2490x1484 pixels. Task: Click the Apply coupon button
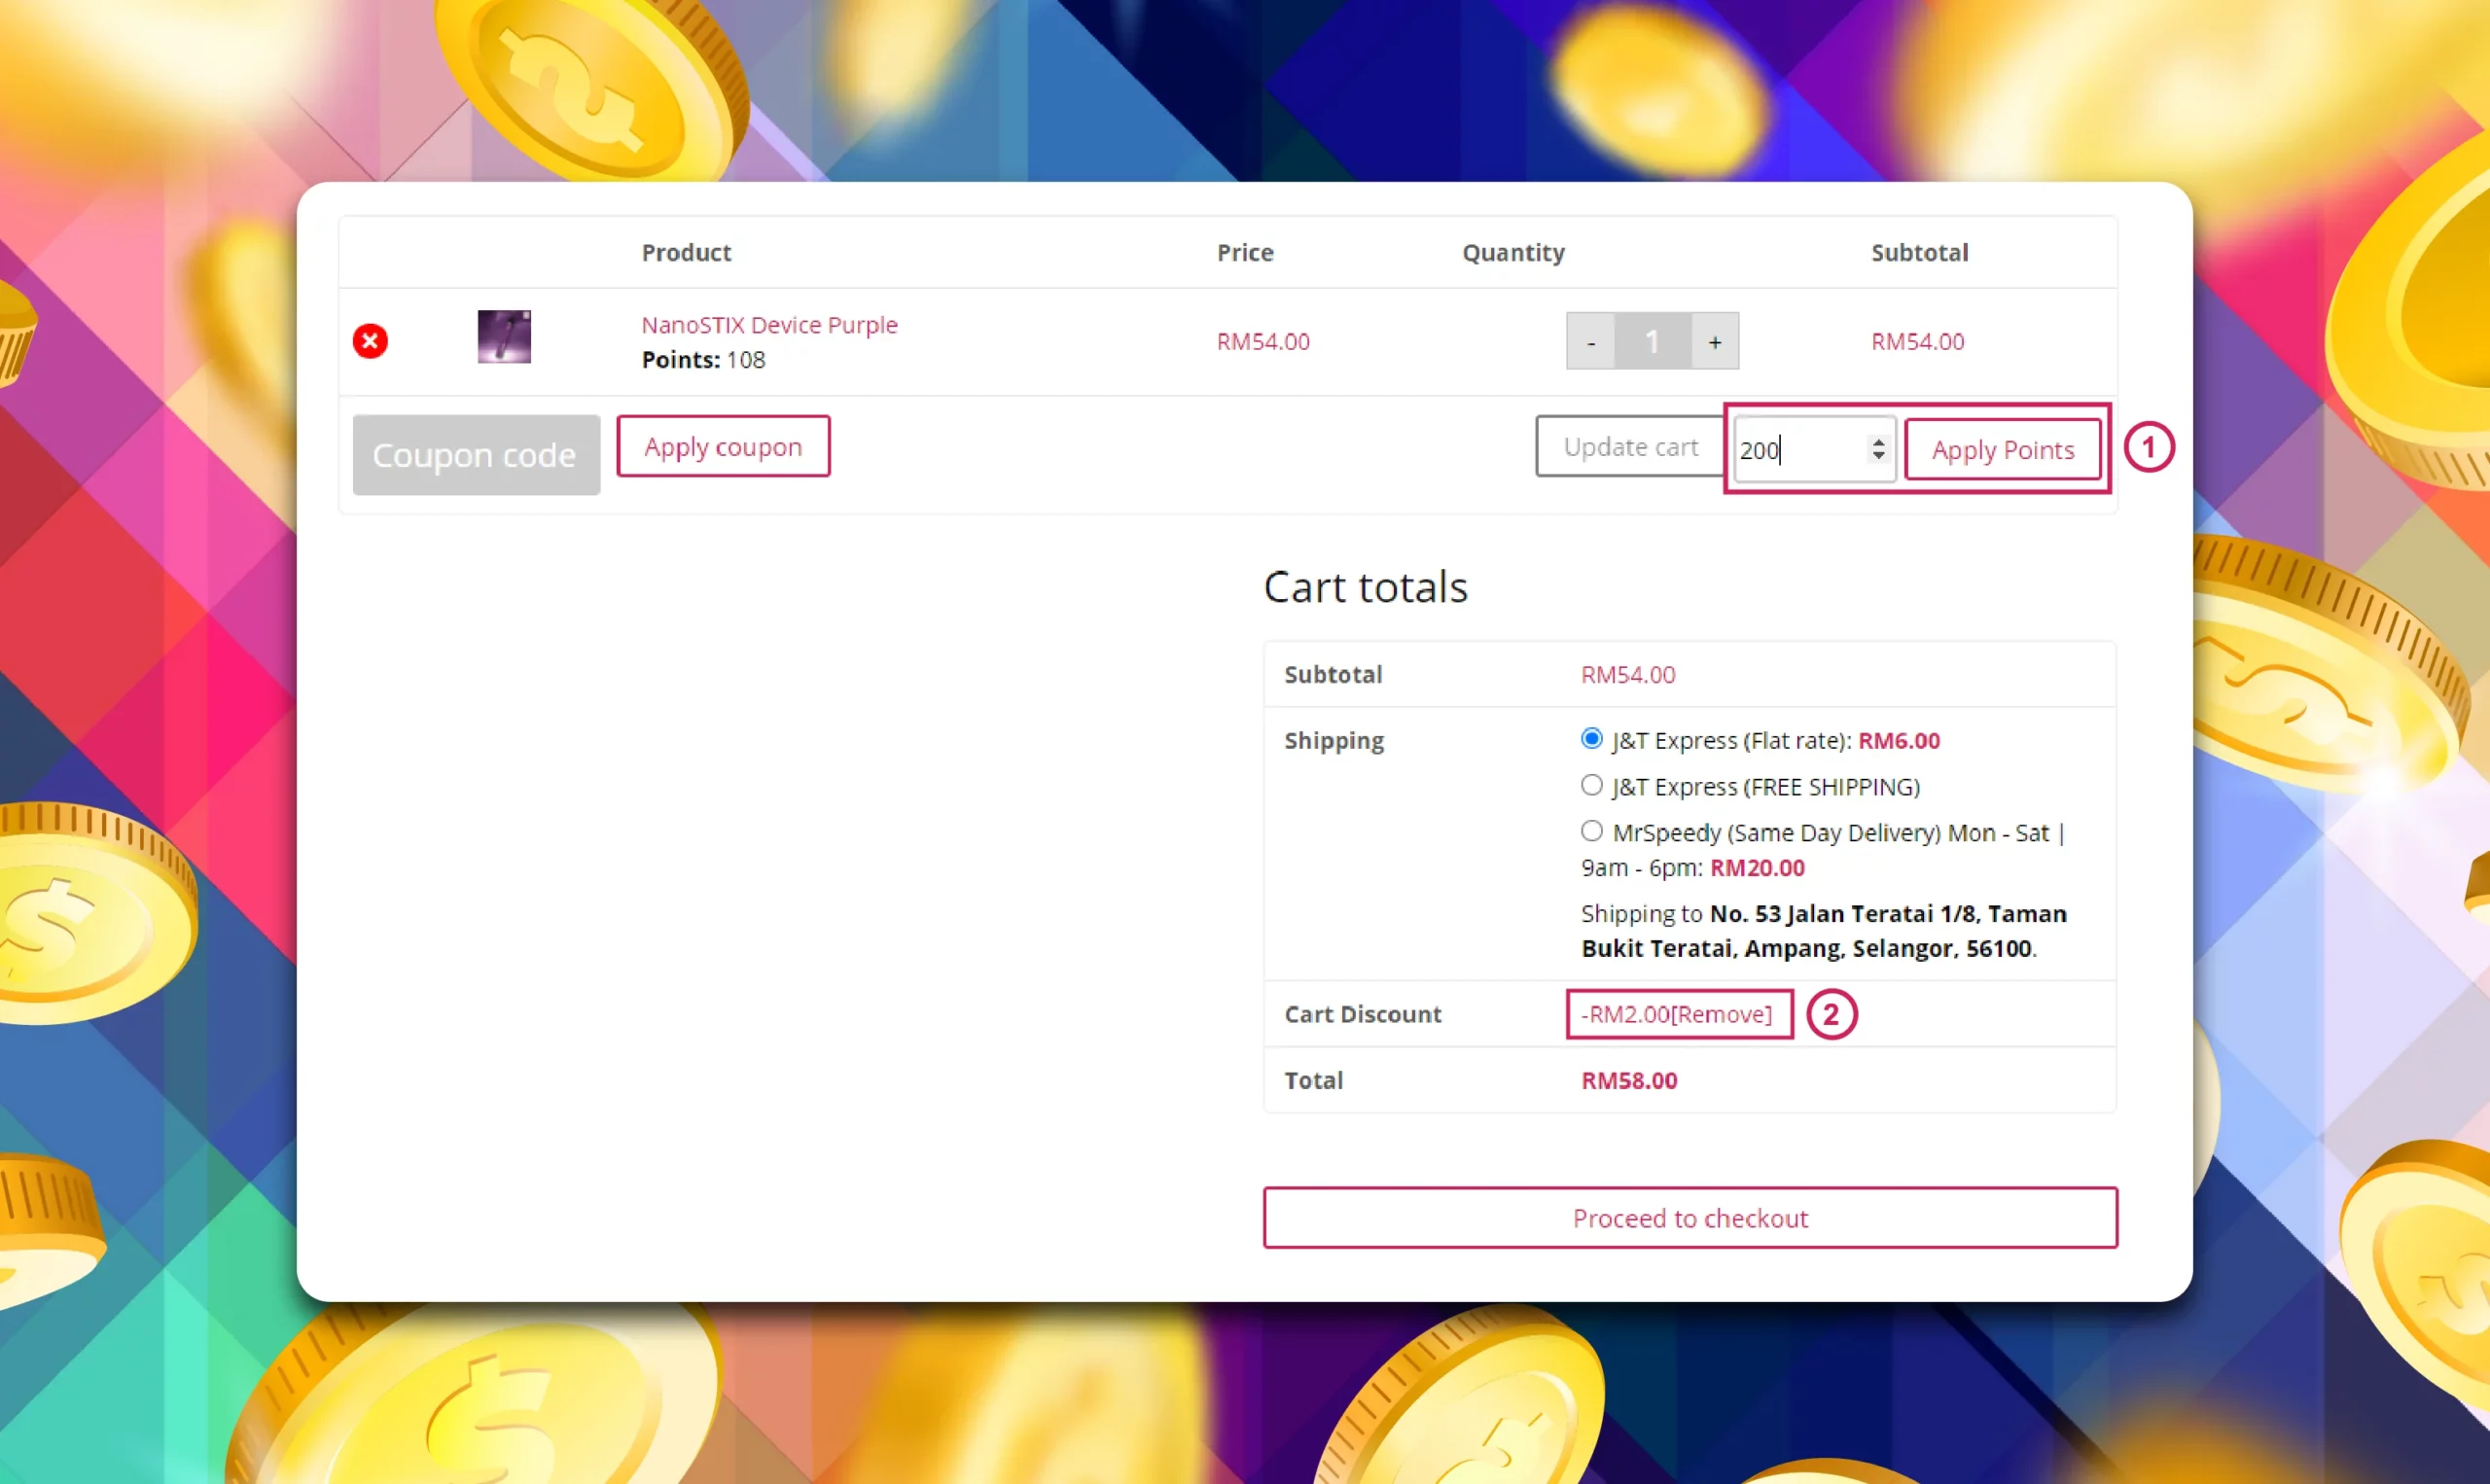tap(723, 447)
